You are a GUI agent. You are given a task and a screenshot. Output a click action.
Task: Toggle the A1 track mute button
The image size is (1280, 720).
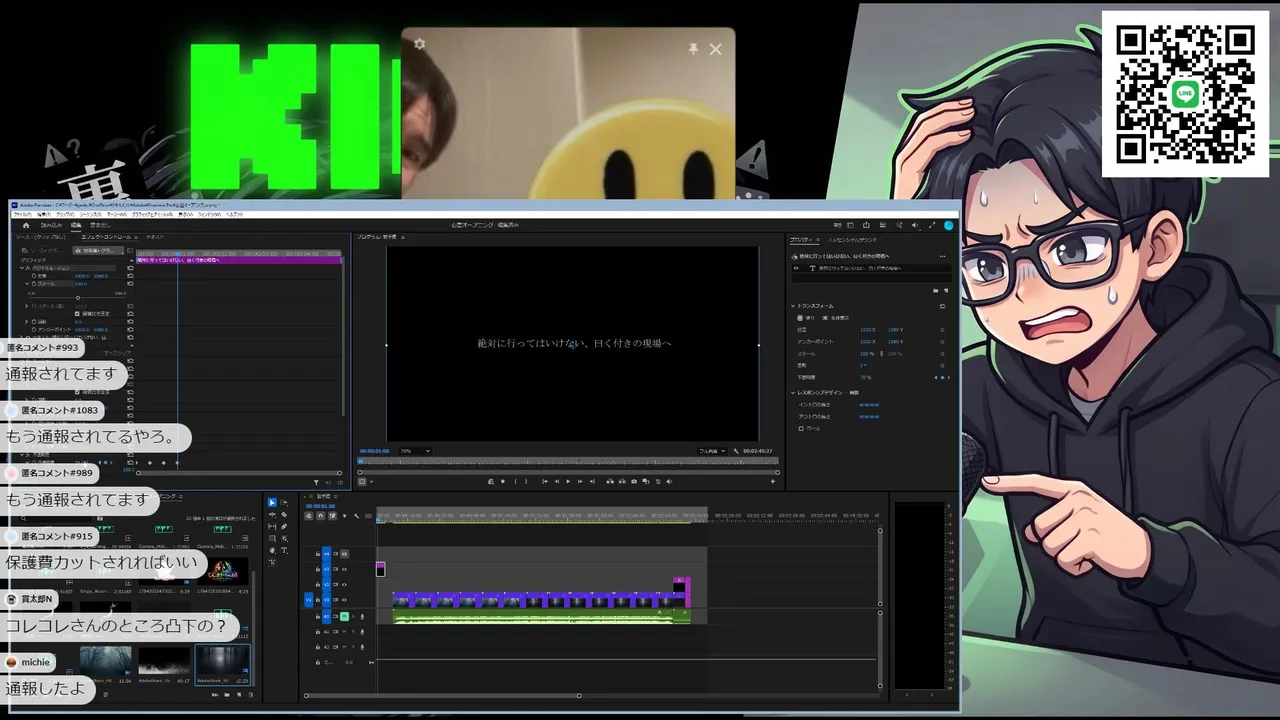coord(344,616)
